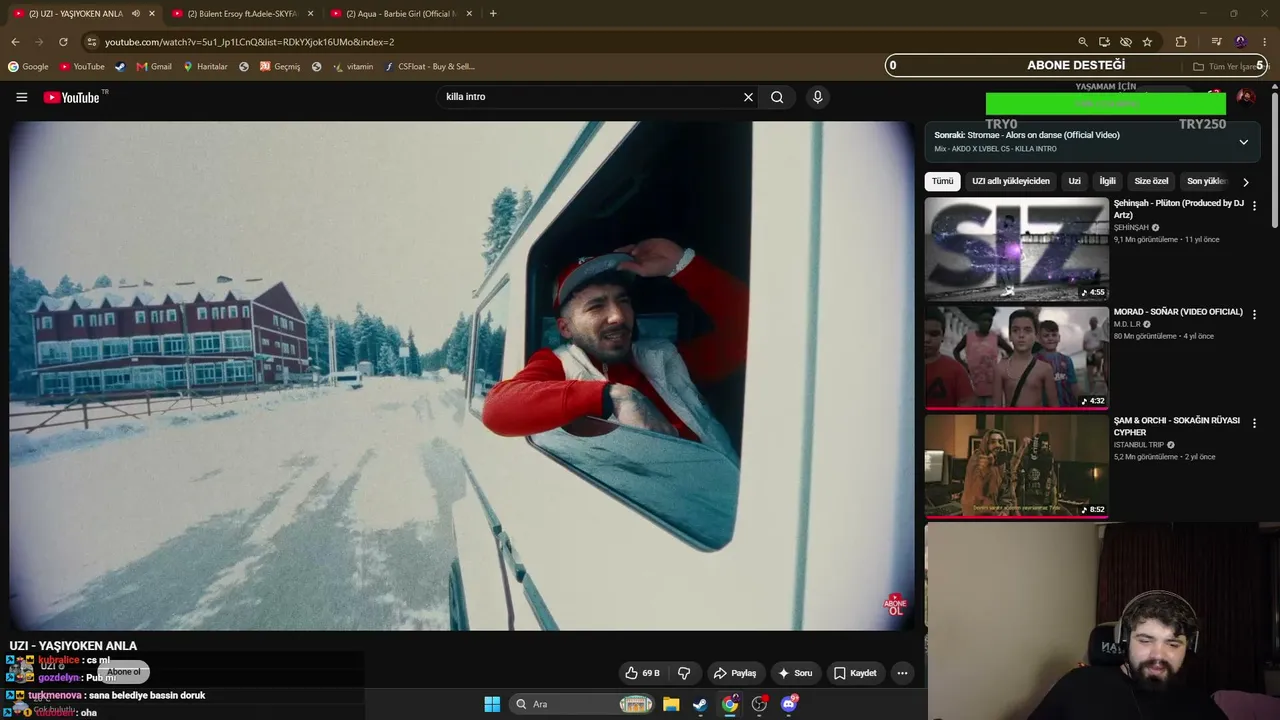This screenshot has height=720, width=1280.
Task: Save the video with Kaydet
Action: click(855, 673)
